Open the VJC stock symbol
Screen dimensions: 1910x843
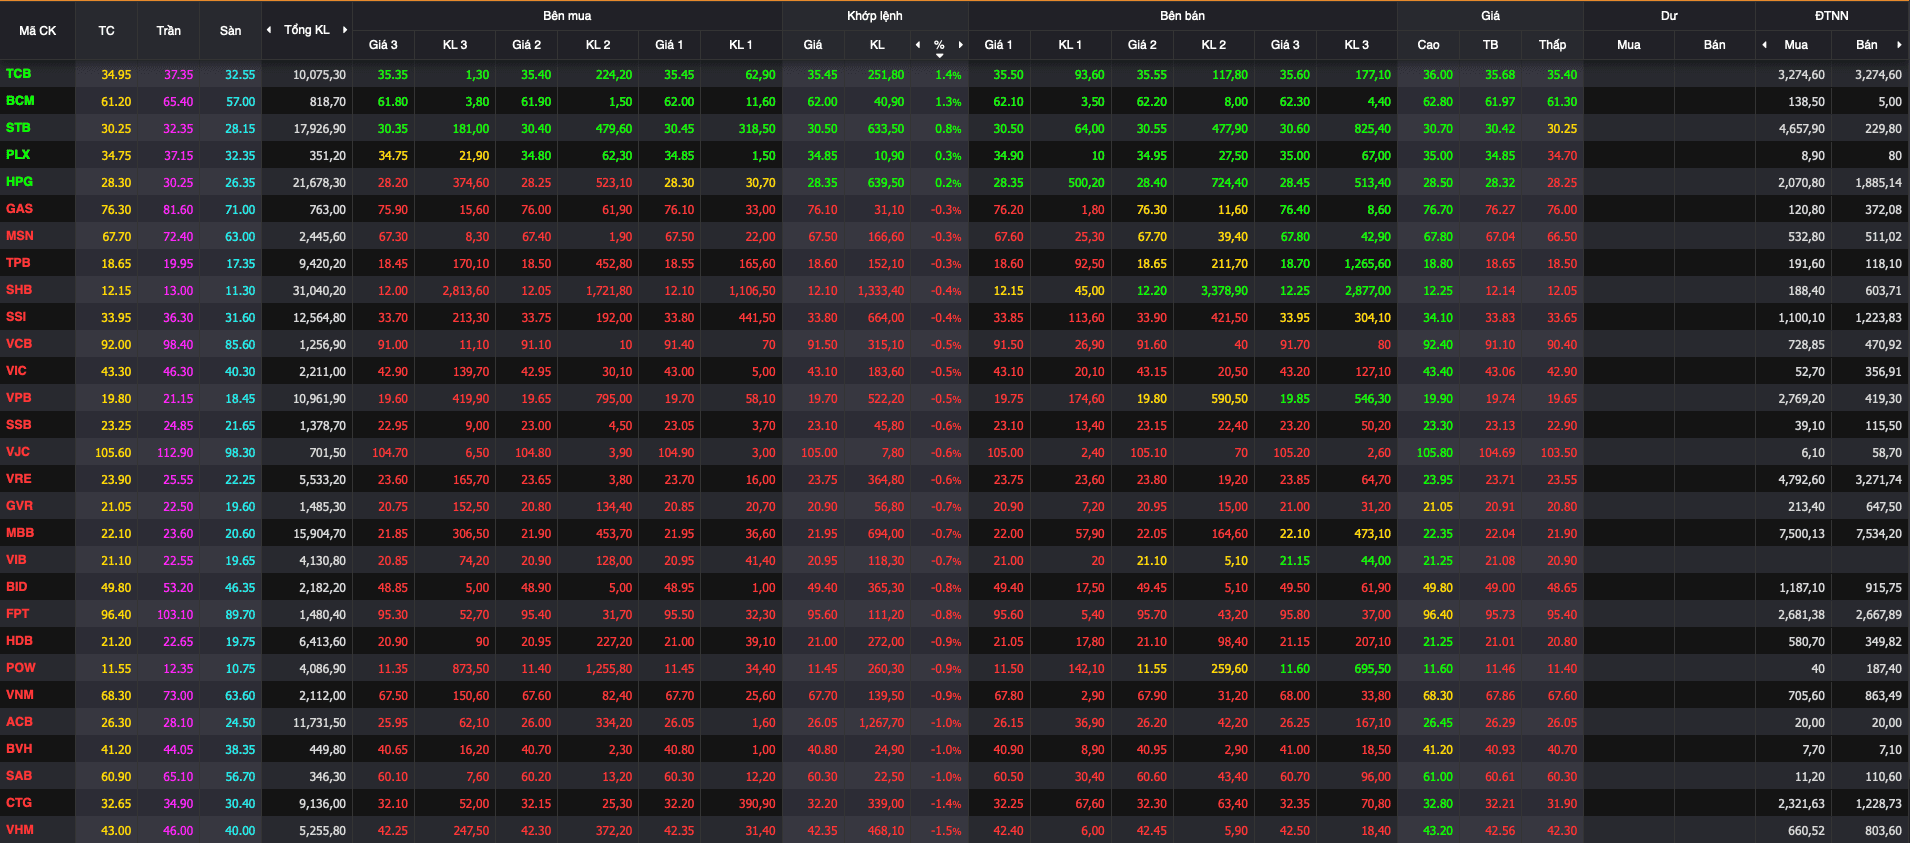18,452
